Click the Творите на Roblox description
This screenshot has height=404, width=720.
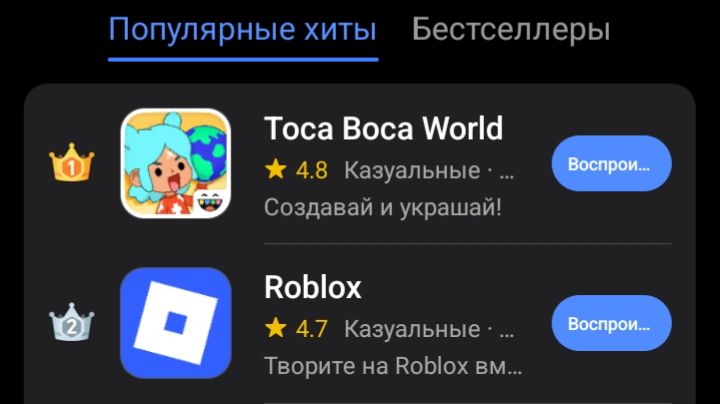point(393,366)
